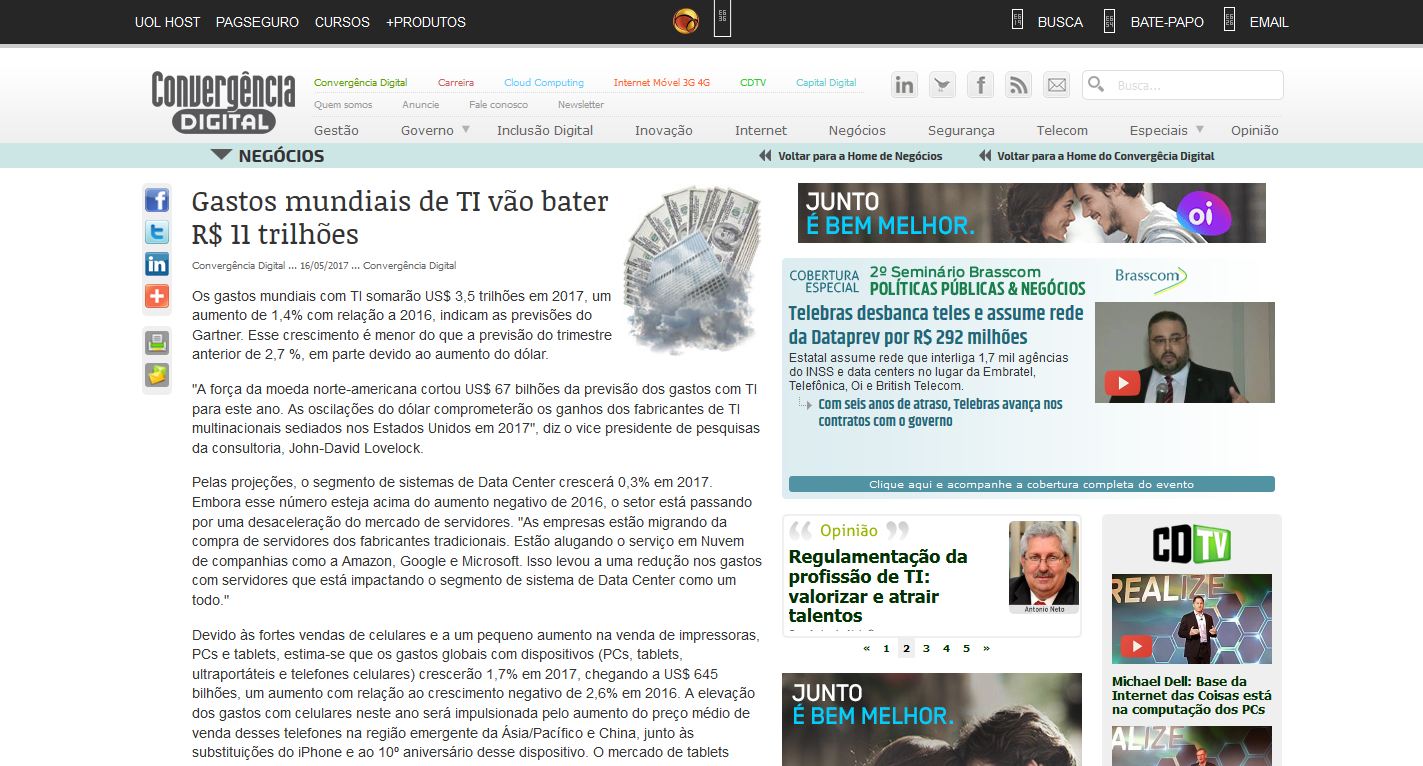Open the Segurança menu
1423x766 pixels.
961,130
